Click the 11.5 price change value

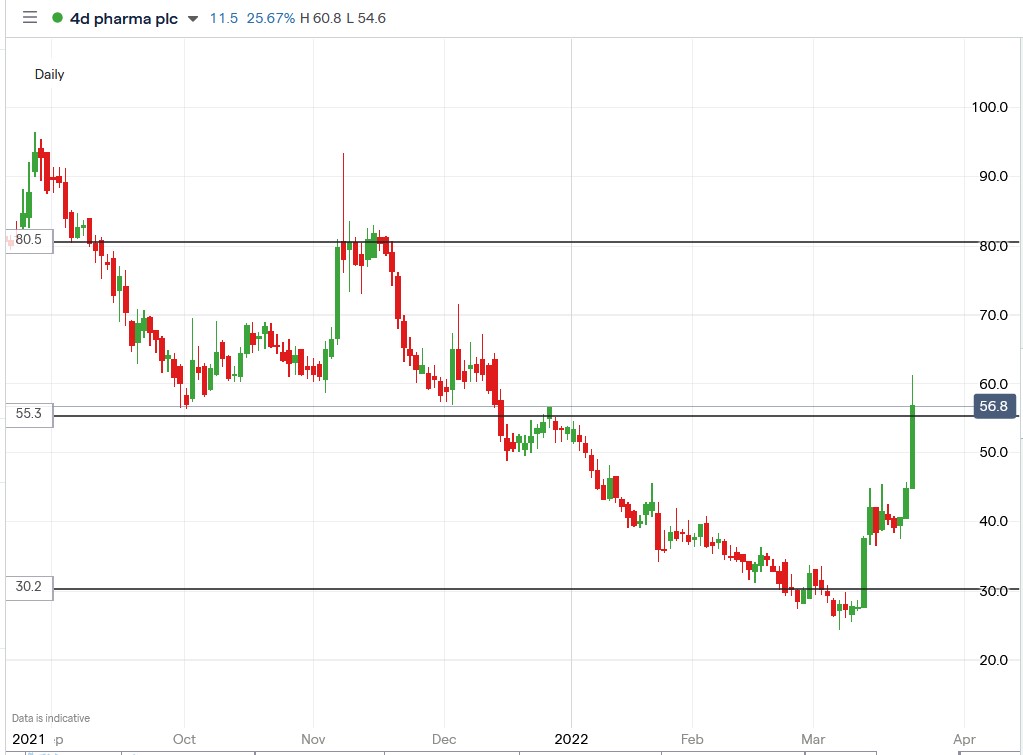point(222,18)
